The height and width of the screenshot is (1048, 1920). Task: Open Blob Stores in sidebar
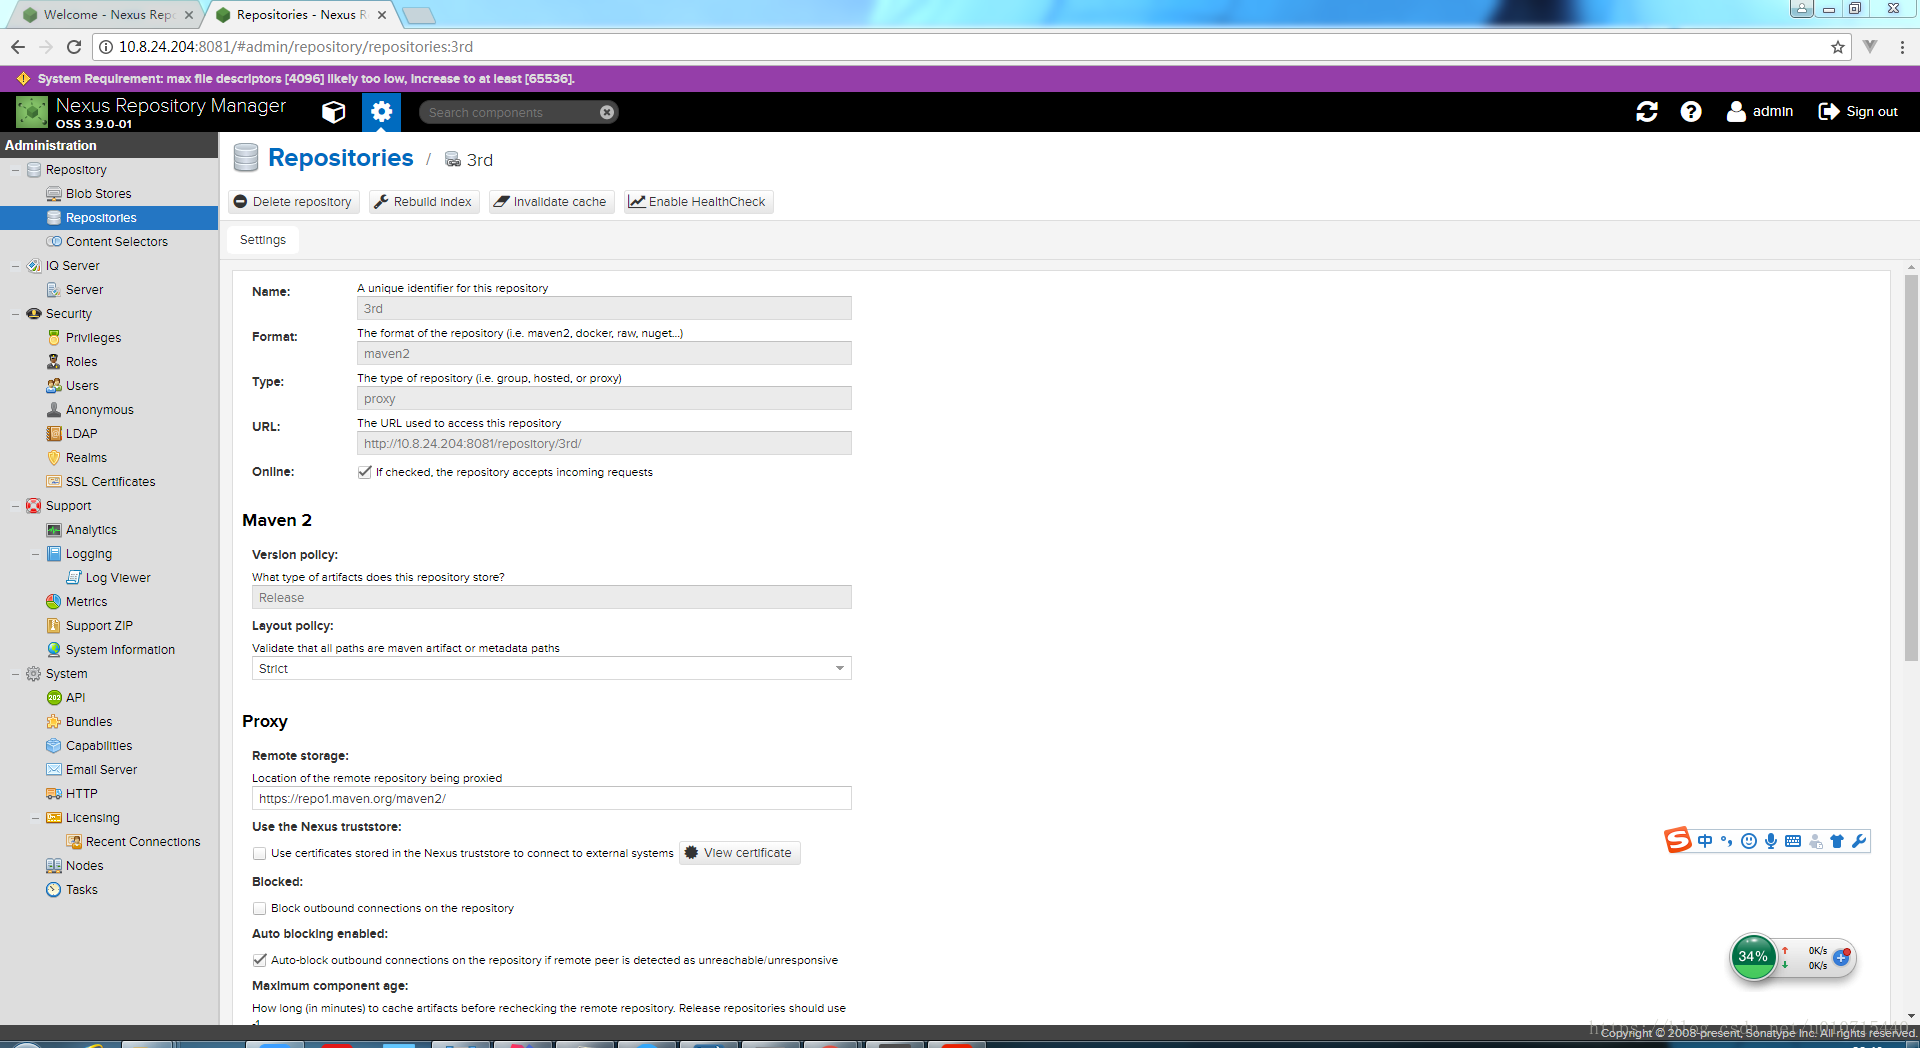[x=98, y=194]
